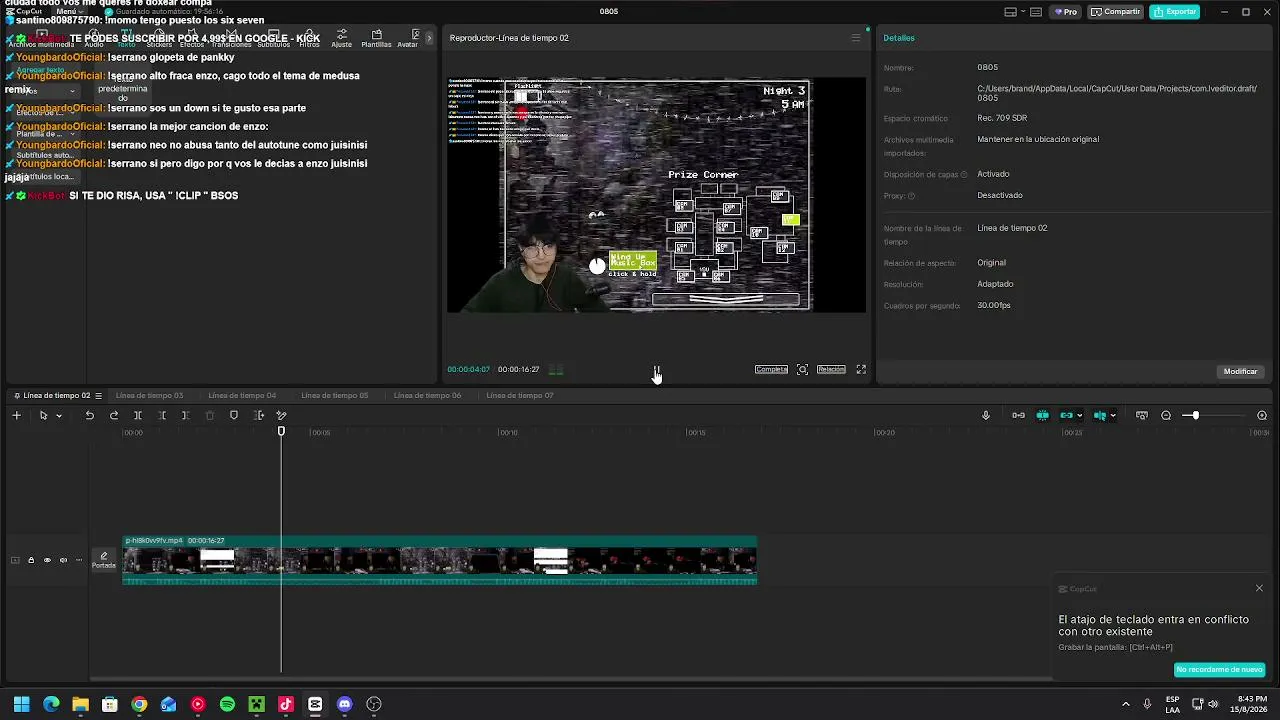The width and height of the screenshot is (1280, 720).
Task: Click the playhead marker on the ruler
Action: pyautogui.click(x=281, y=431)
